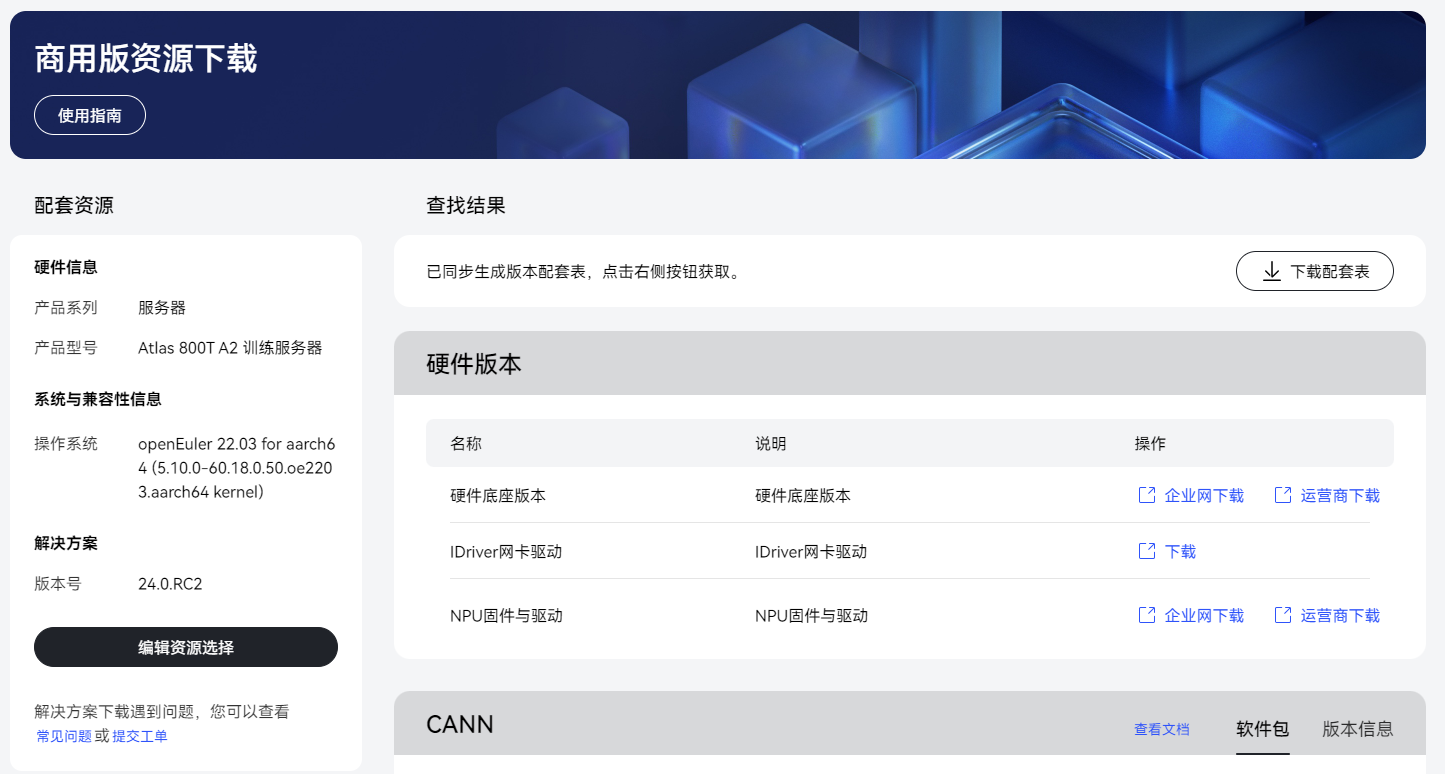Click the 系统与兼容性信息 subheading
The height and width of the screenshot is (774, 1445).
point(98,399)
